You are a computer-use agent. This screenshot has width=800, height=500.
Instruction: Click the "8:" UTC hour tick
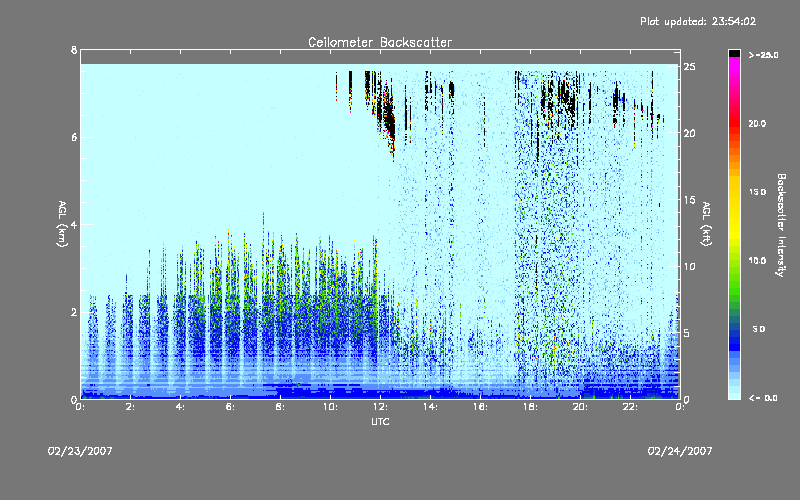click(281, 407)
